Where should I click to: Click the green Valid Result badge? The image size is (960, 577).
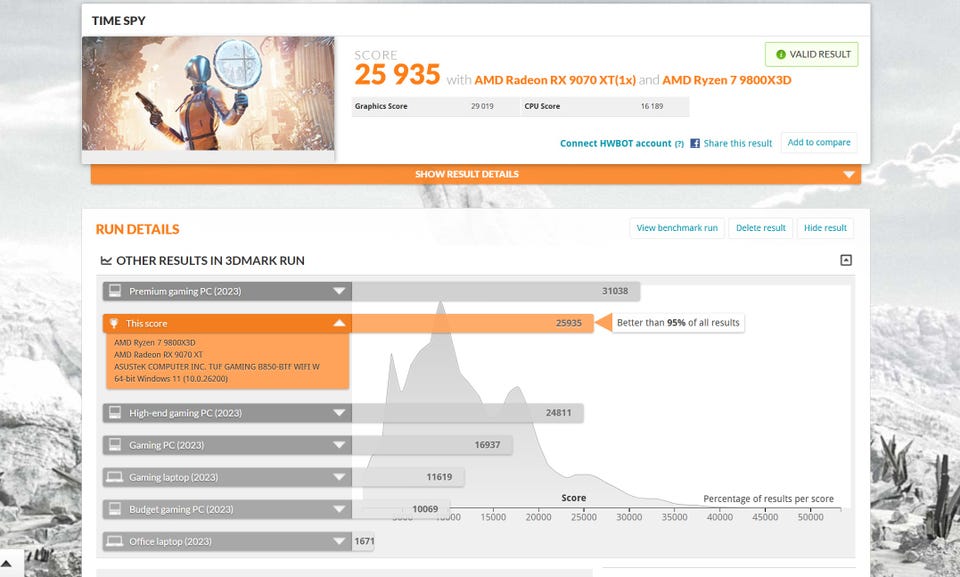811,55
